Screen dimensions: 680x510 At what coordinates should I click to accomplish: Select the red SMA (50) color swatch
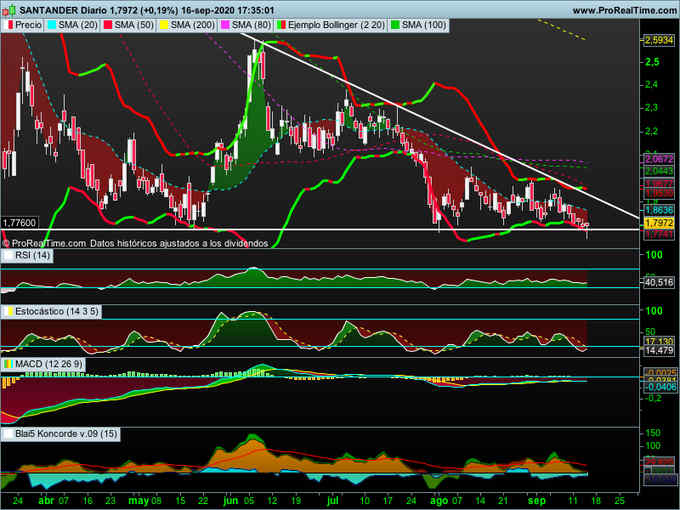click(108, 25)
